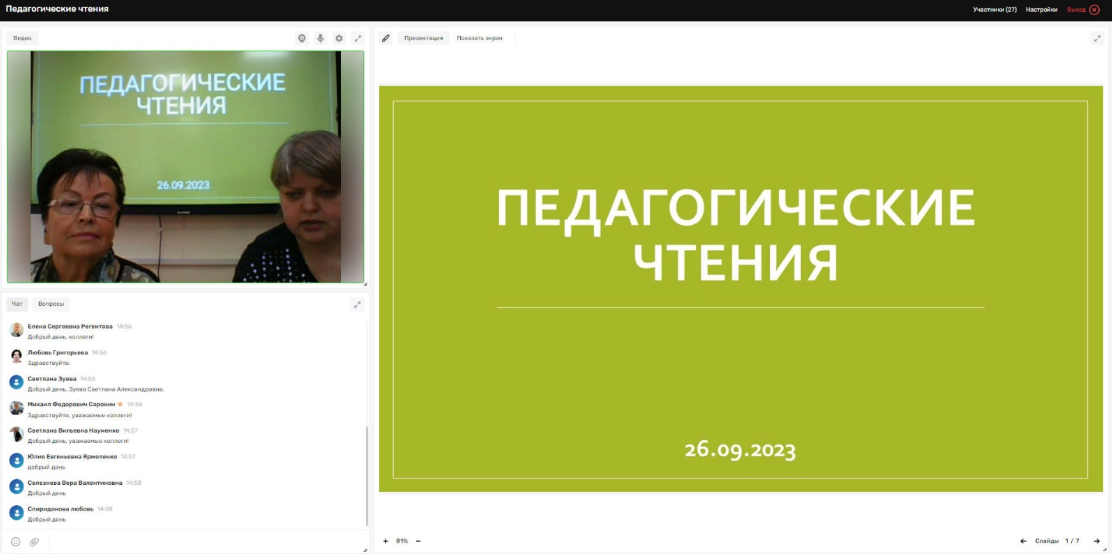Click the presentation slide area
The height and width of the screenshot is (554, 1112).
coord(741,289)
